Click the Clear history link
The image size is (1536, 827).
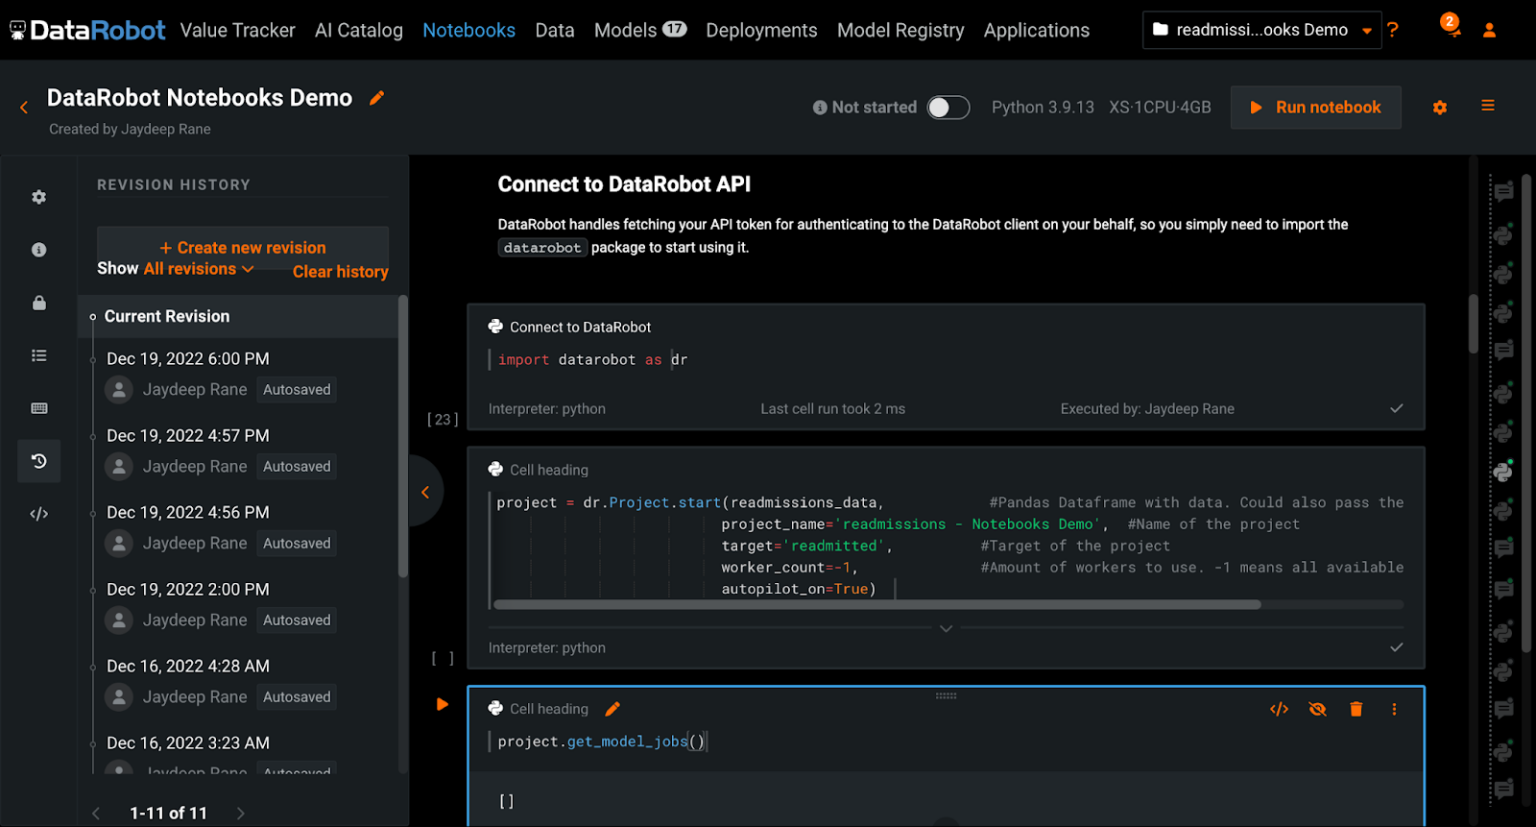click(x=340, y=271)
